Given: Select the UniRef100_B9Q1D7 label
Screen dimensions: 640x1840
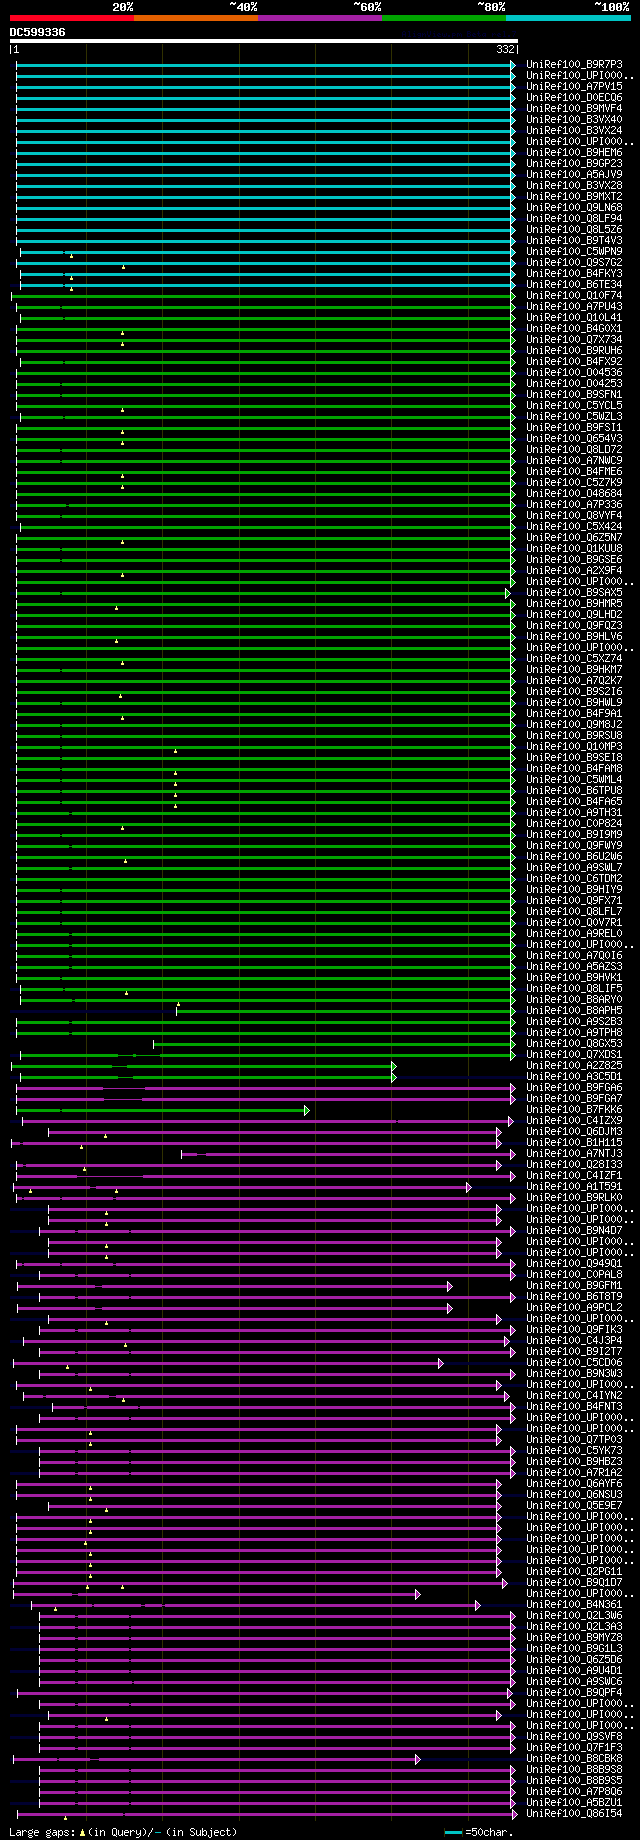Looking at the screenshot, I should (x=575, y=1582).
